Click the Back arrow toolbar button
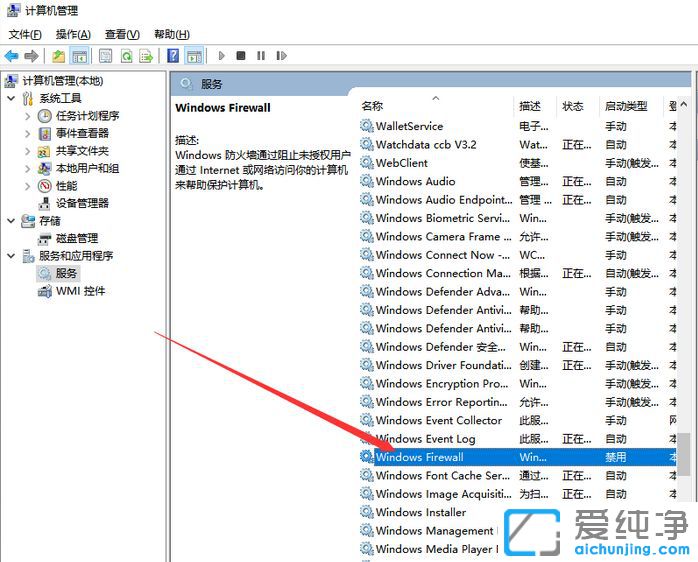698x562 pixels. pos(11,56)
